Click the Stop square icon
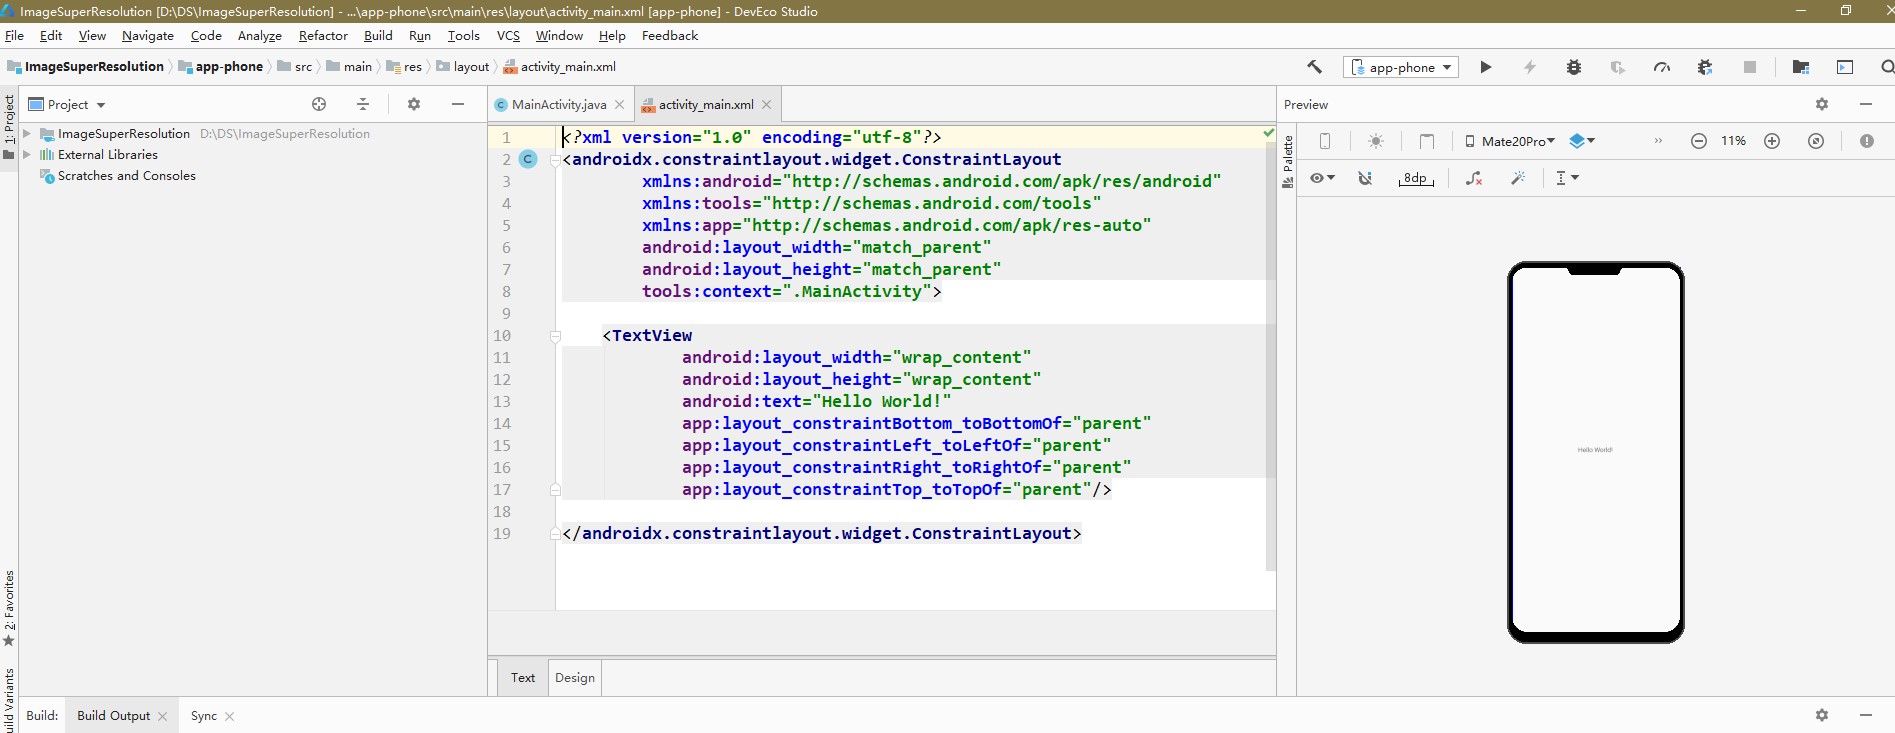This screenshot has width=1895, height=733. 1750,67
